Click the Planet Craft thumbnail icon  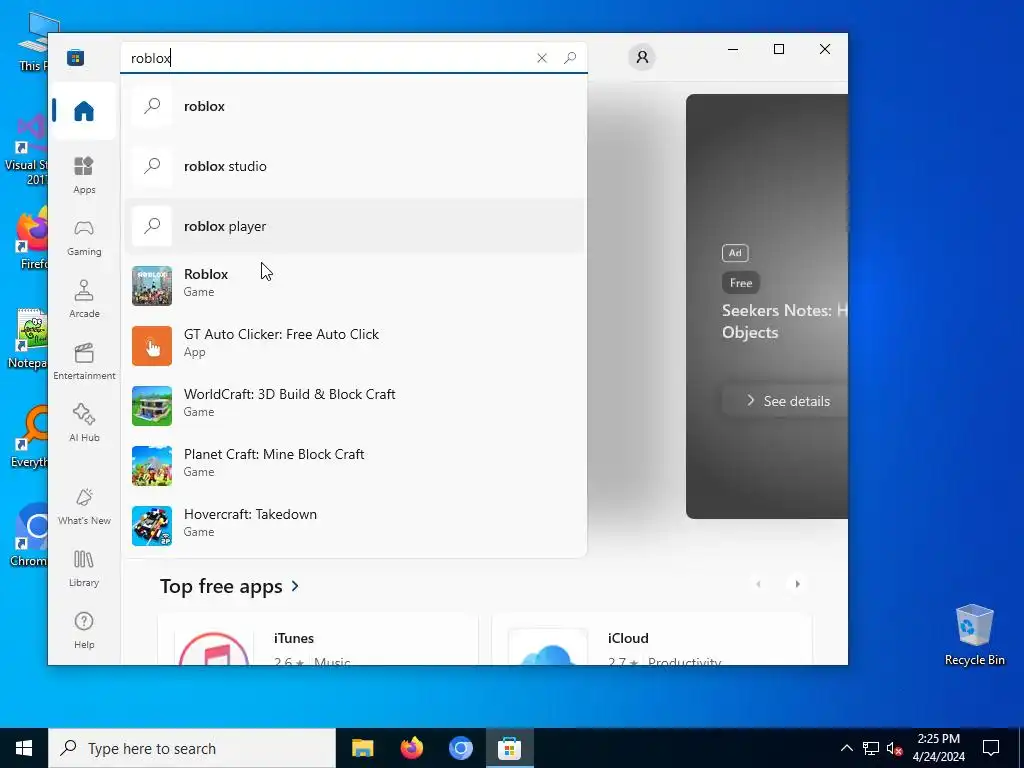[x=152, y=466]
